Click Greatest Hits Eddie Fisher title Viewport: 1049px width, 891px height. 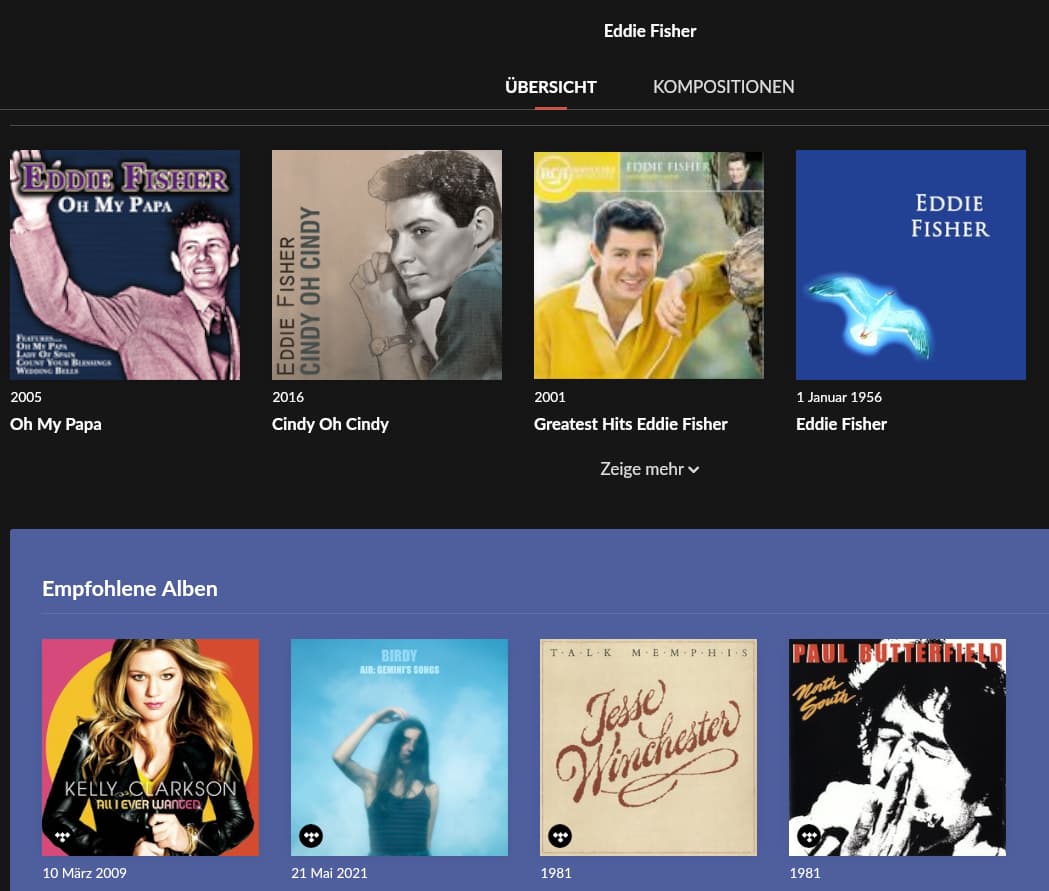click(630, 424)
